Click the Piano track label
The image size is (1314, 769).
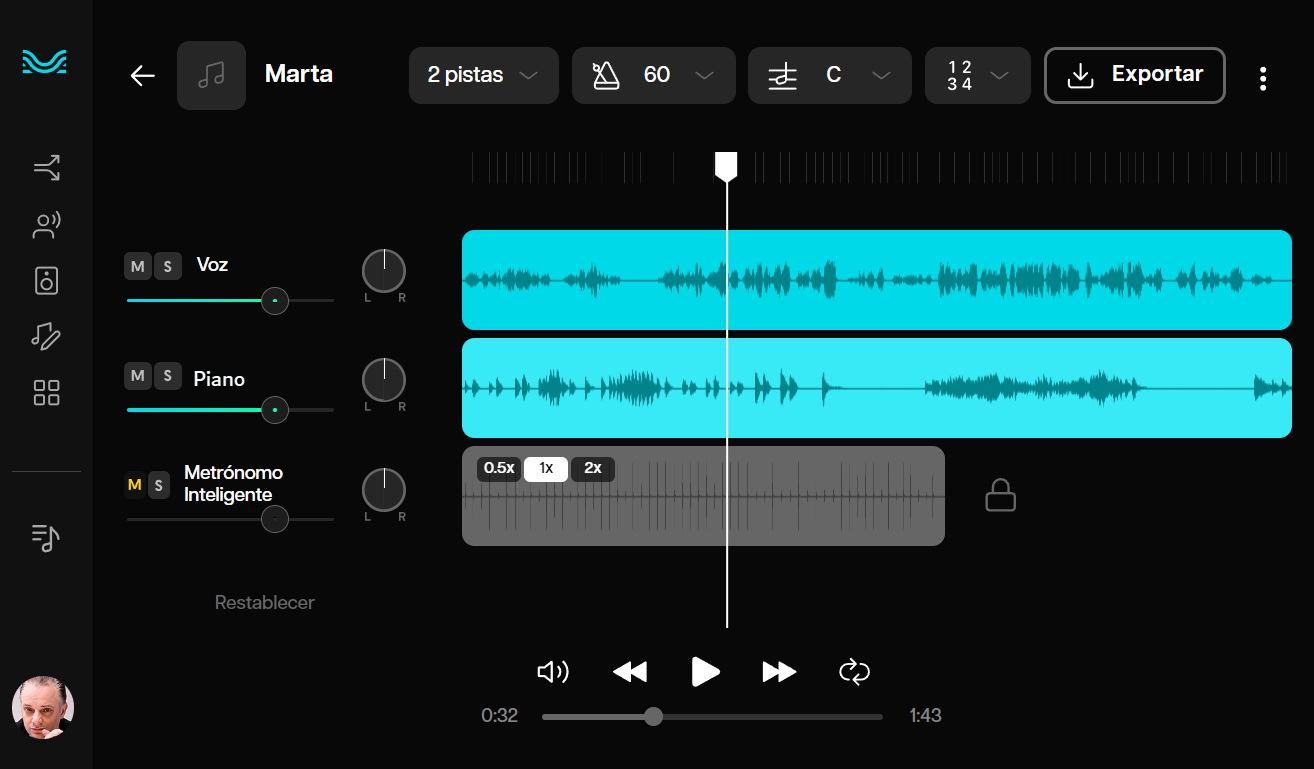pos(219,379)
